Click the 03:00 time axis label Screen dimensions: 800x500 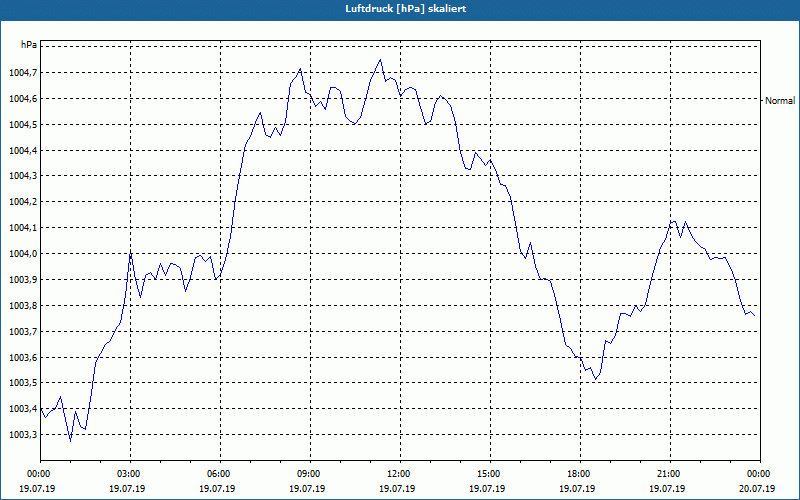coord(128,474)
